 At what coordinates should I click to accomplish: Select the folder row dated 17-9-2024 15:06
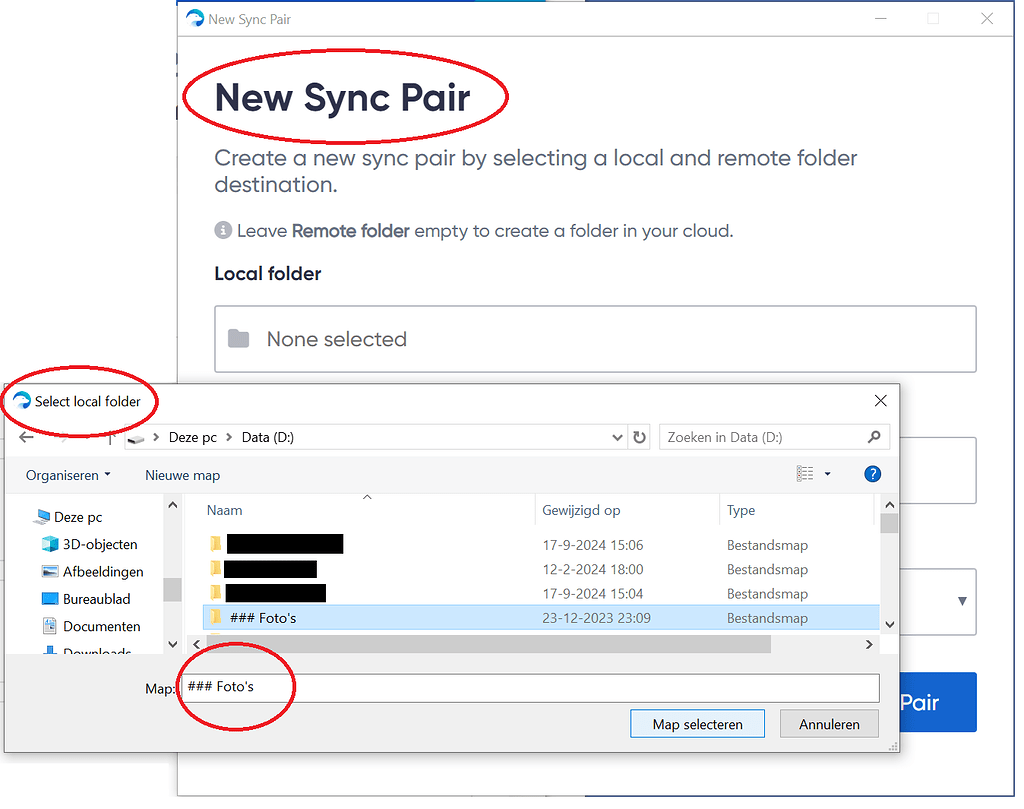[x=541, y=545]
